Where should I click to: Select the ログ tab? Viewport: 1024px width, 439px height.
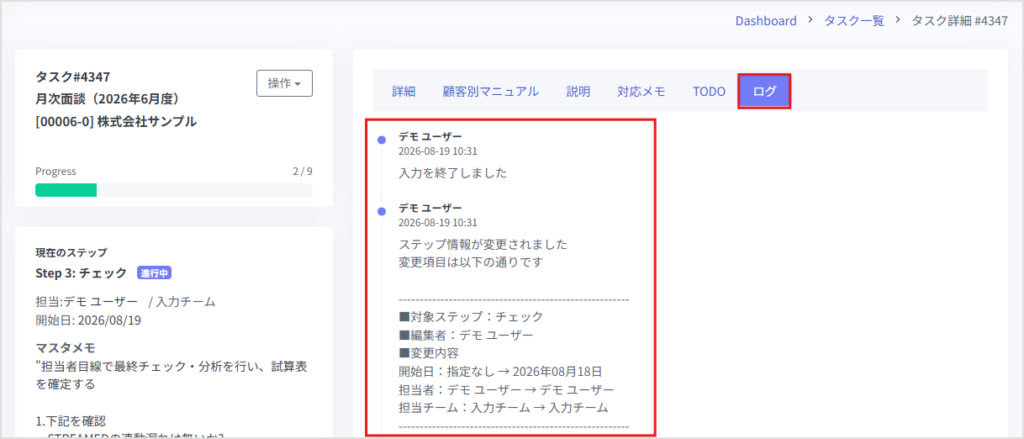765,91
